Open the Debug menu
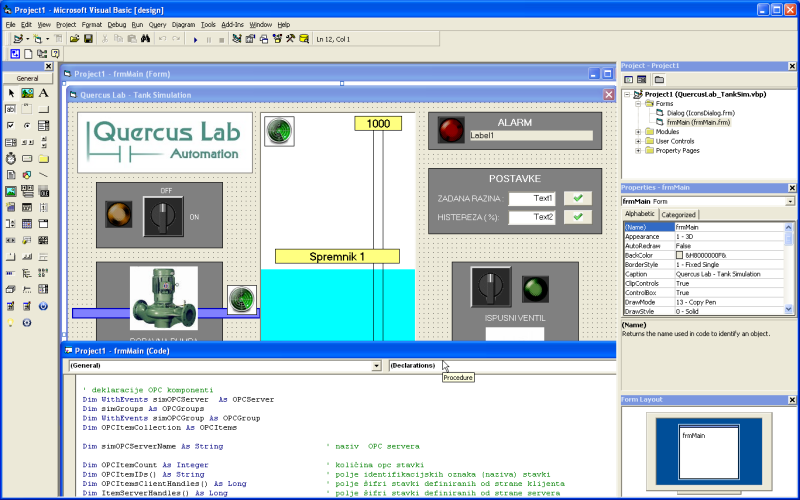Screen dimensions: 800x500 pyautogui.click(x=117, y=23)
